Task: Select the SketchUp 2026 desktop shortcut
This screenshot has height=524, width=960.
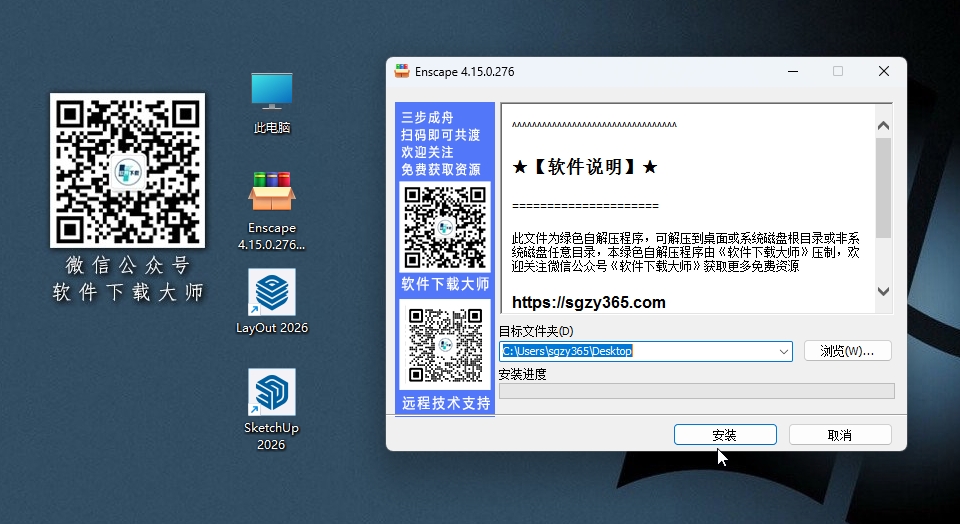Action: click(x=271, y=409)
